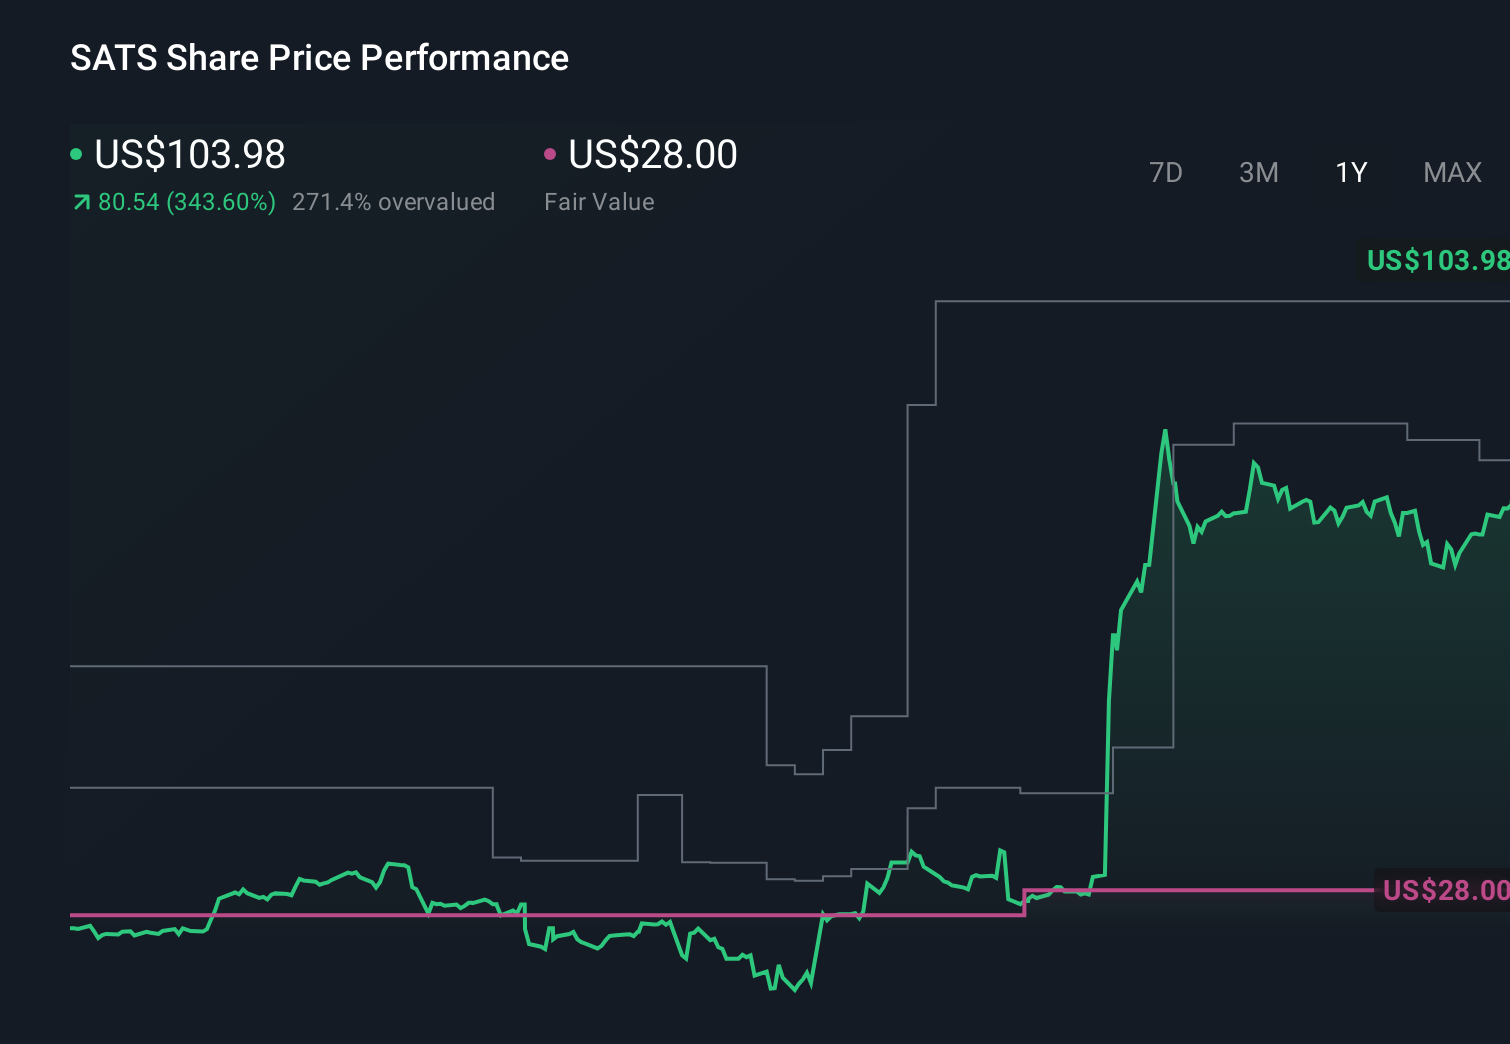Click the highest peak of the green price line
The height and width of the screenshot is (1044, 1510).
(x=1165, y=432)
